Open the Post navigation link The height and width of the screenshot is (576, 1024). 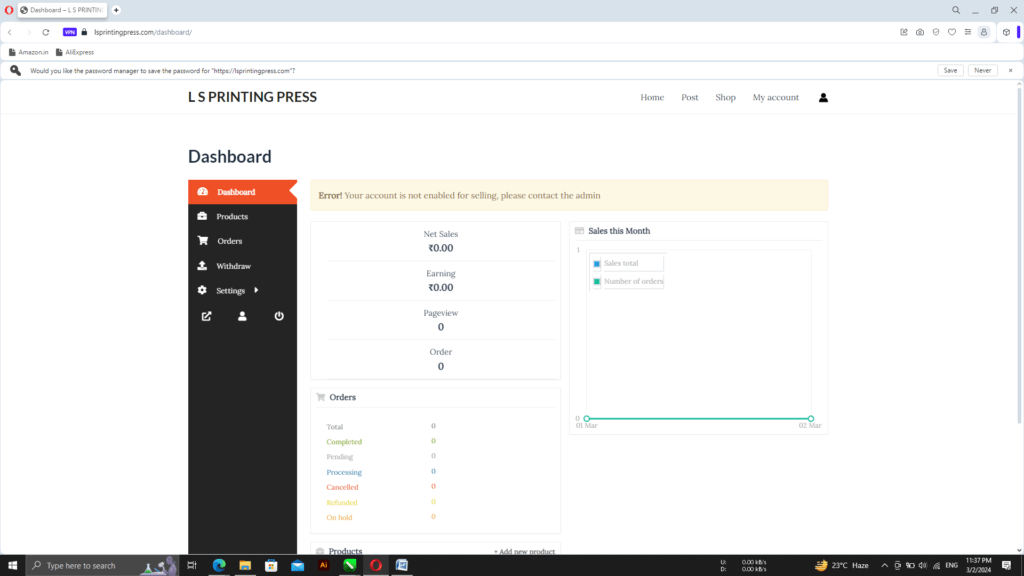690,97
